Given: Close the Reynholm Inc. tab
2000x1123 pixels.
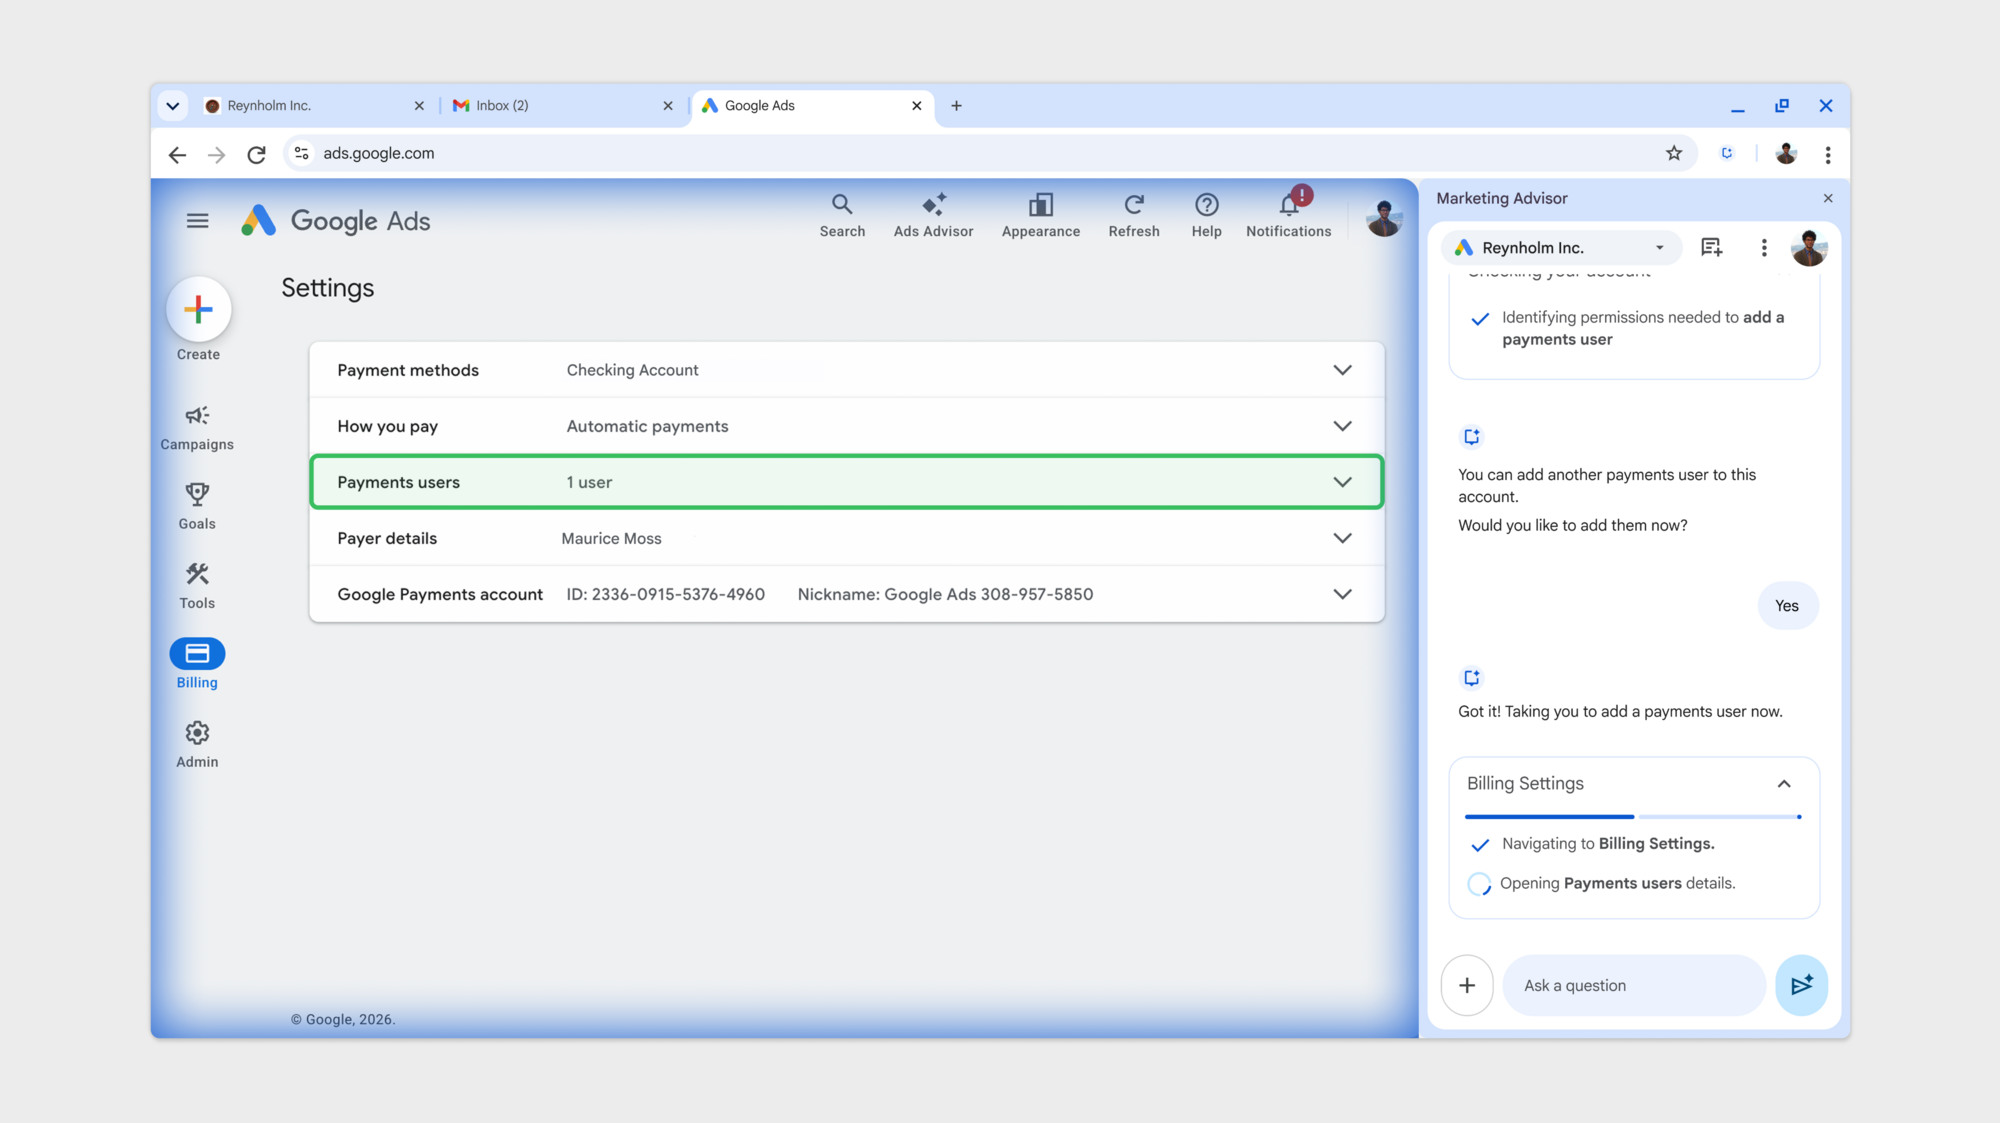Looking at the screenshot, I should [419, 105].
